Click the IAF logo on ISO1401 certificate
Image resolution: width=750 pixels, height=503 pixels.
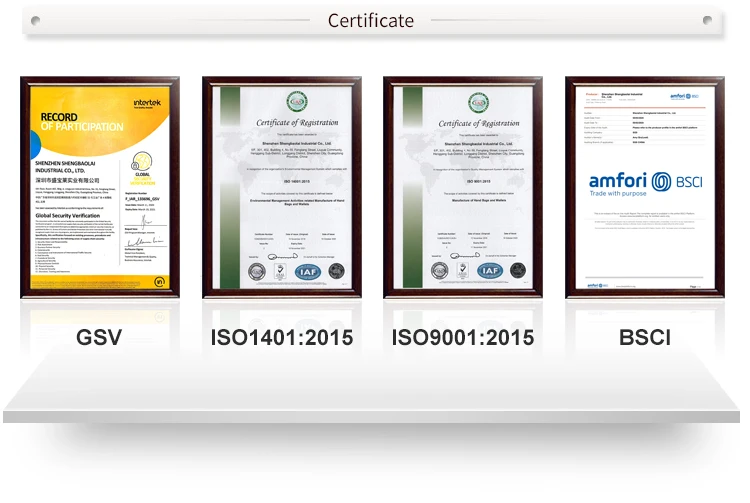[308, 272]
